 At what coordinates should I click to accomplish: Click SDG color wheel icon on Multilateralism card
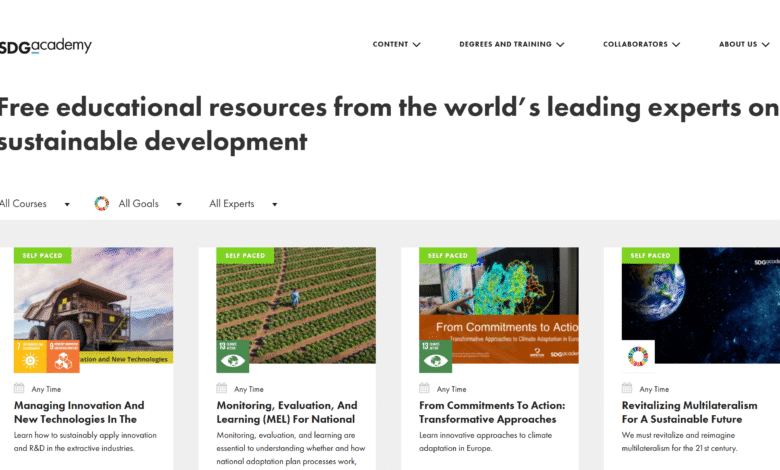tap(638, 355)
